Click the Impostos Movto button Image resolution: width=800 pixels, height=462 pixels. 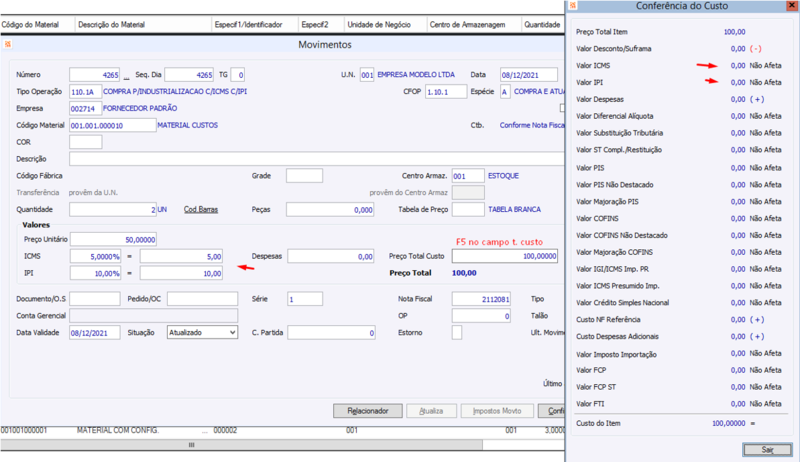pyautogui.click(x=497, y=410)
